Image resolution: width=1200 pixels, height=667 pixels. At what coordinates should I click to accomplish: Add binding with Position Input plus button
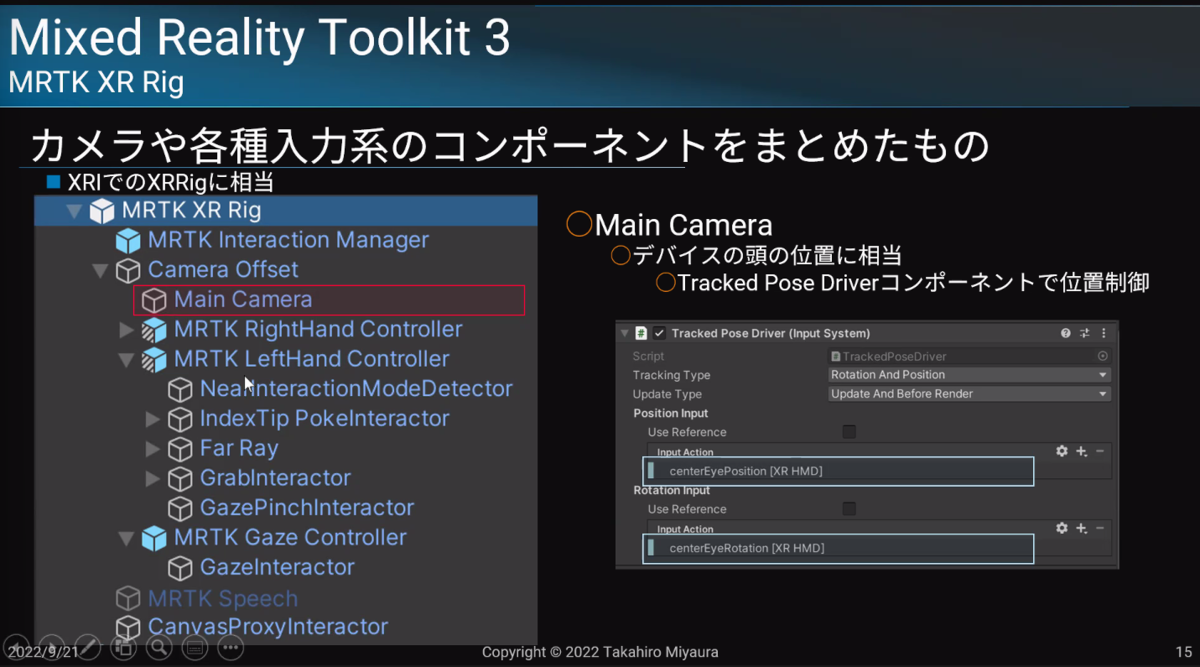pos(1082,452)
